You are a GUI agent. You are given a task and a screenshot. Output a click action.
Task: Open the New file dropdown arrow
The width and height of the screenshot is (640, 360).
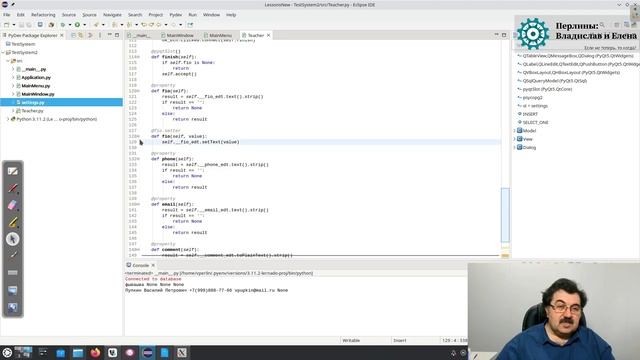13,25
